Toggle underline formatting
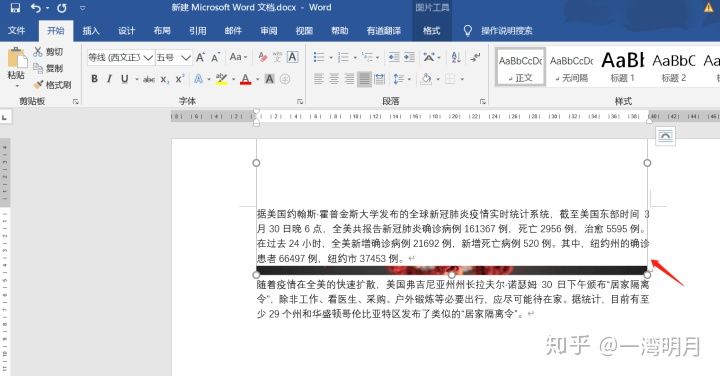 tap(124, 79)
